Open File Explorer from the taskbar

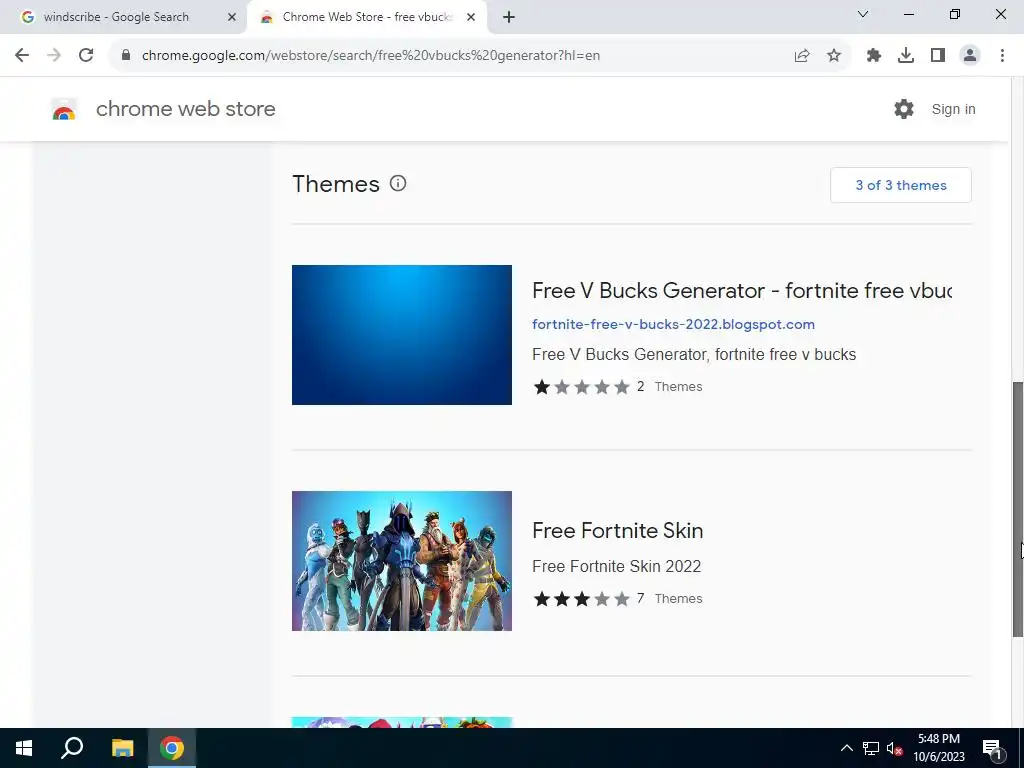click(122, 748)
